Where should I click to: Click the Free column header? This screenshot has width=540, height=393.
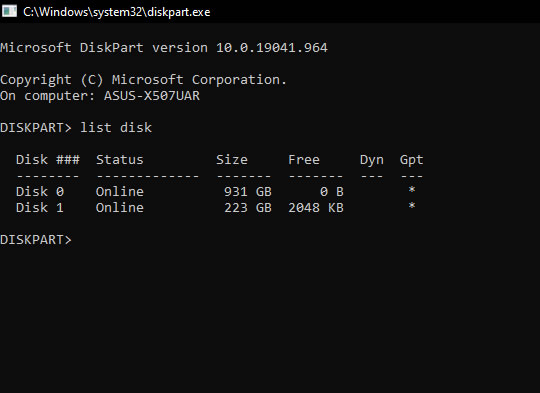(304, 159)
